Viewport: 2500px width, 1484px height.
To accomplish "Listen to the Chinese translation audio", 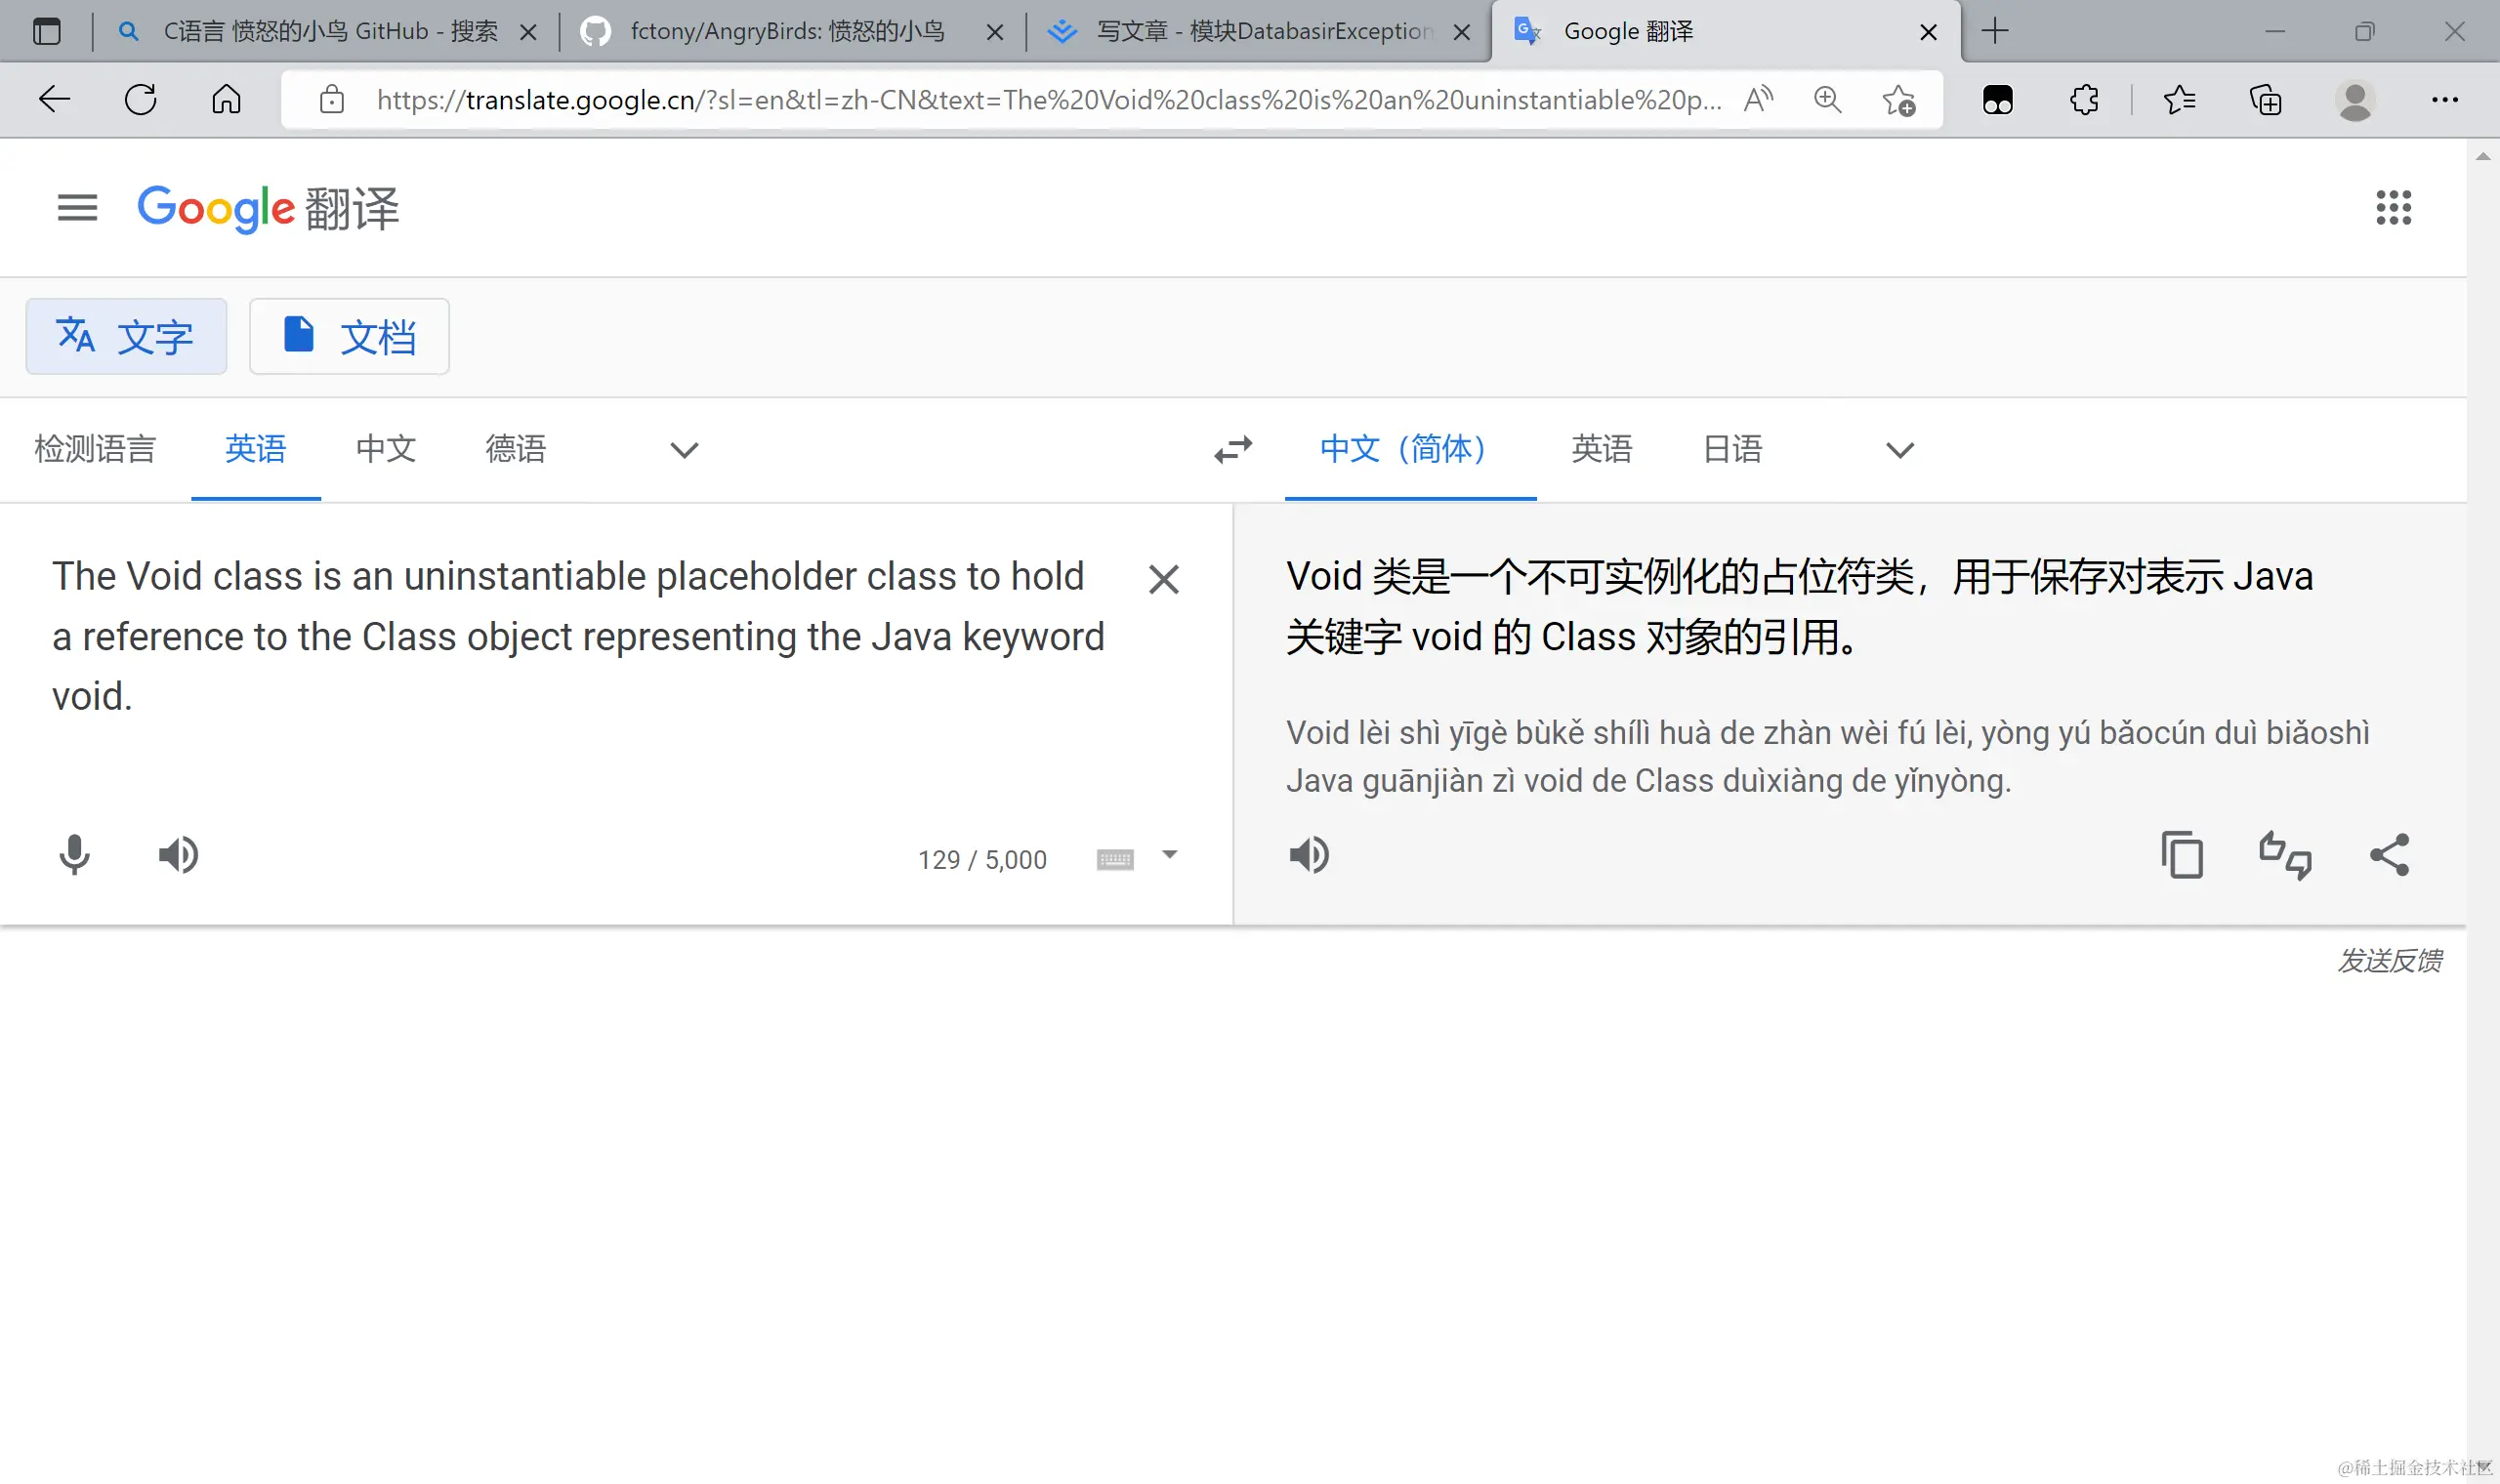I will tap(1309, 856).
